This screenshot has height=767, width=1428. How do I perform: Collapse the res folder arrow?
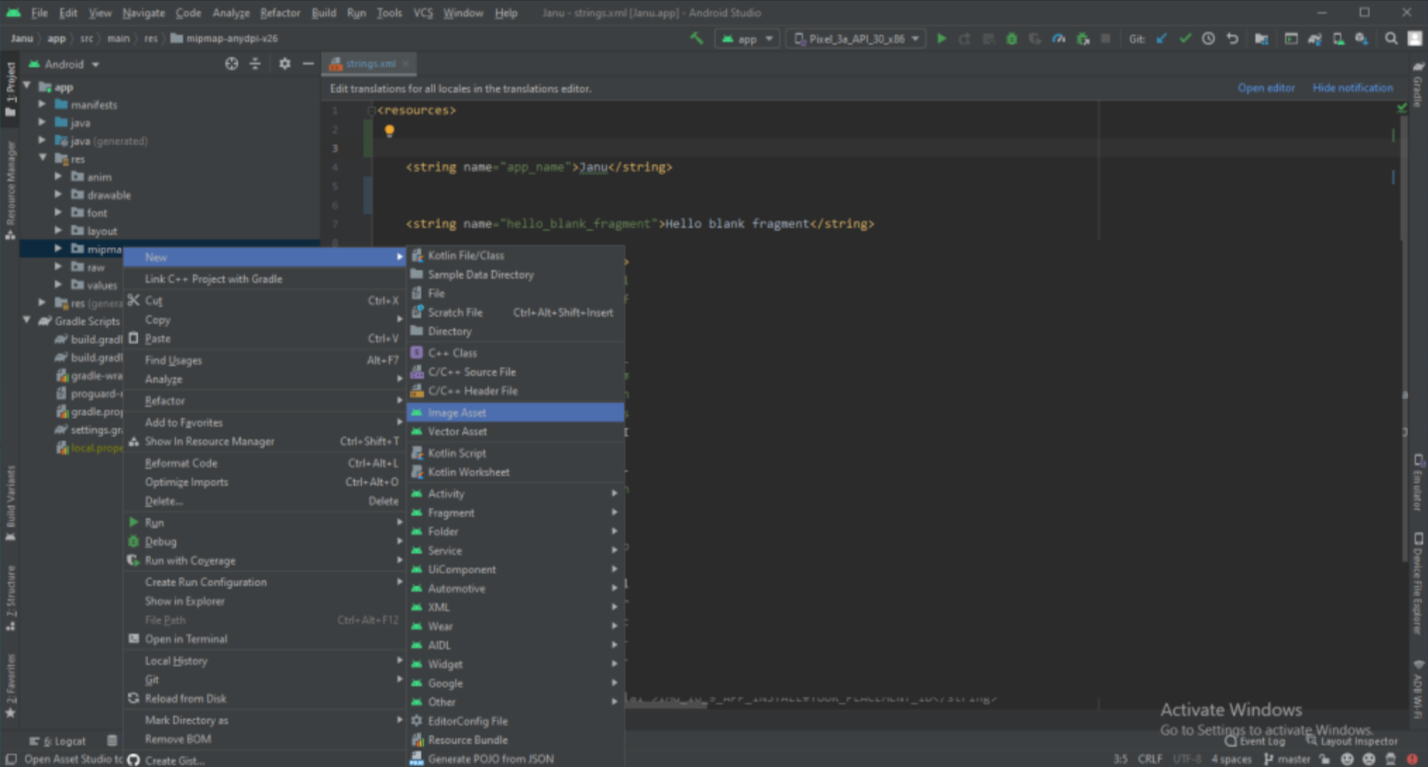pos(42,158)
